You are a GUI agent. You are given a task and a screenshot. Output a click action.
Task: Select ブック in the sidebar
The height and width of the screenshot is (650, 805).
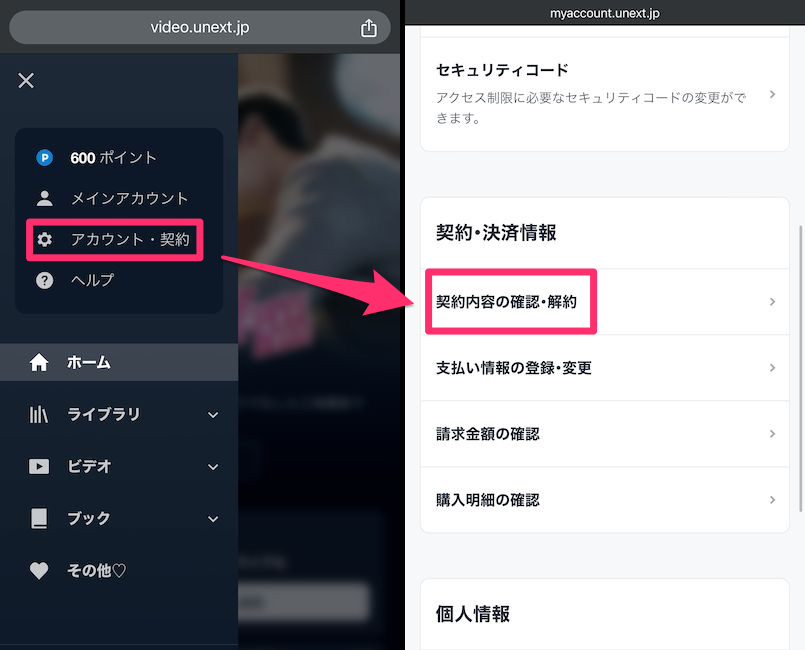coord(89,519)
